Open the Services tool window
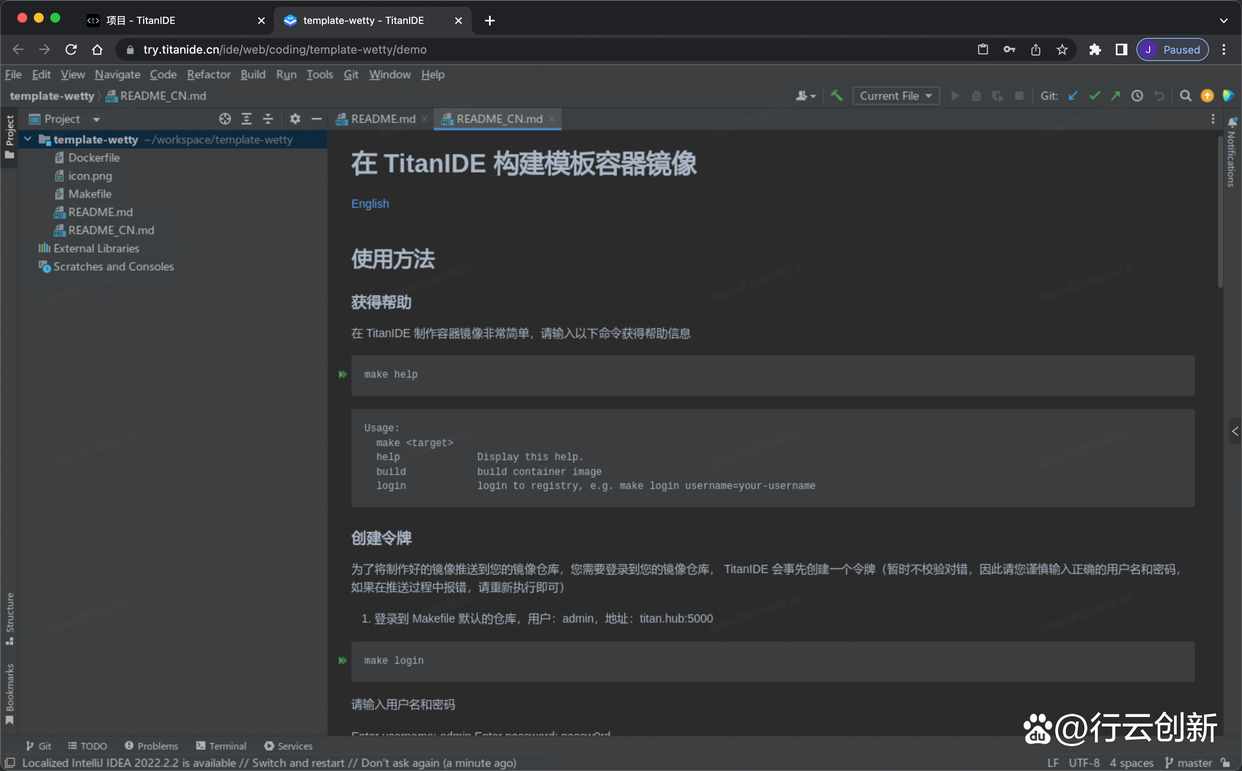1242x771 pixels. 288,746
